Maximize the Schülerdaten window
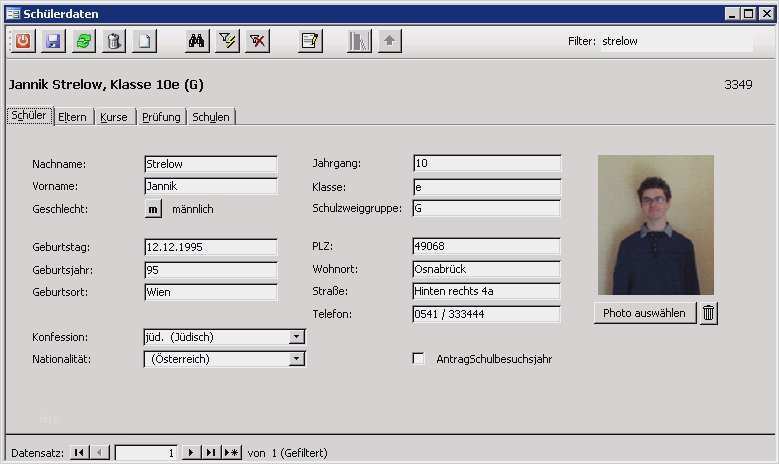This screenshot has width=779, height=464. (x=749, y=13)
